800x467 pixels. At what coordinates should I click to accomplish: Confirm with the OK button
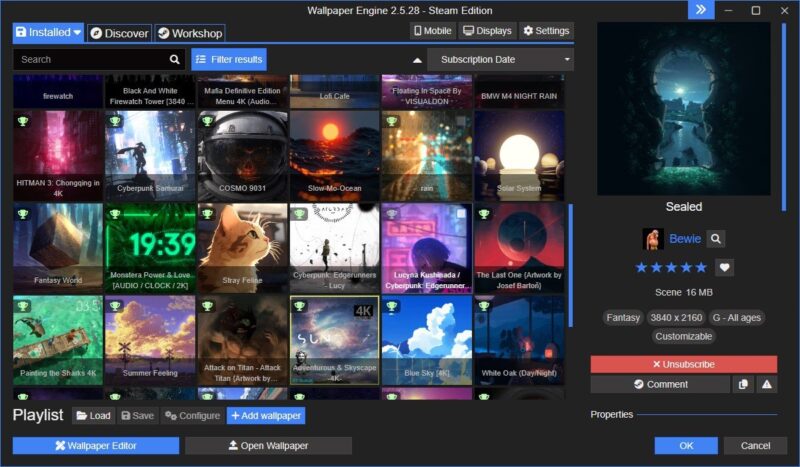pos(686,446)
